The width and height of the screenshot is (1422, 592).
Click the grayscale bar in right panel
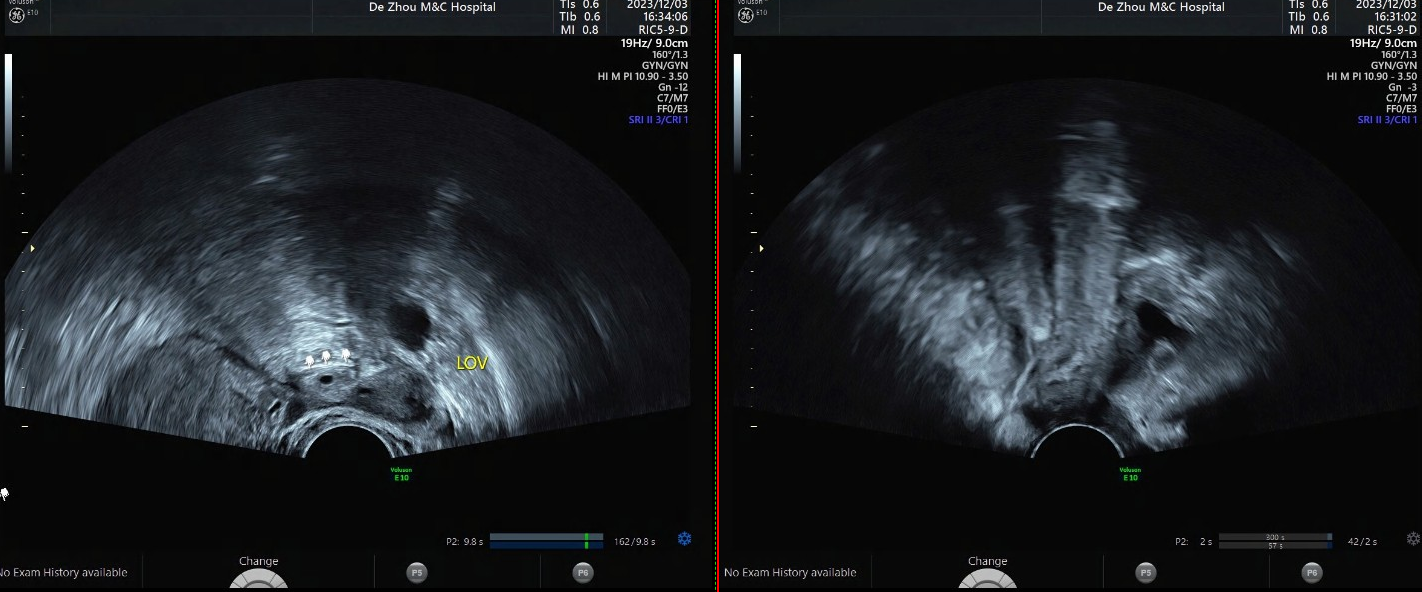tap(738, 112)
